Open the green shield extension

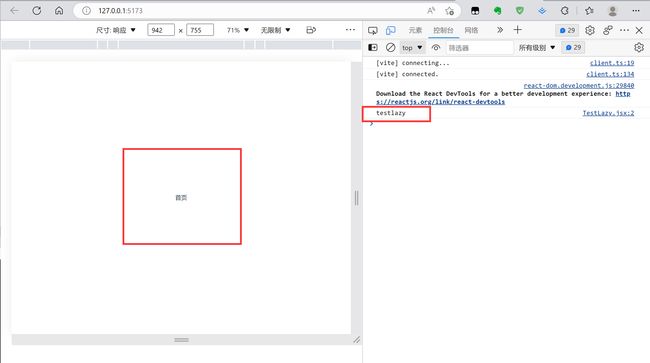[520, 11]
